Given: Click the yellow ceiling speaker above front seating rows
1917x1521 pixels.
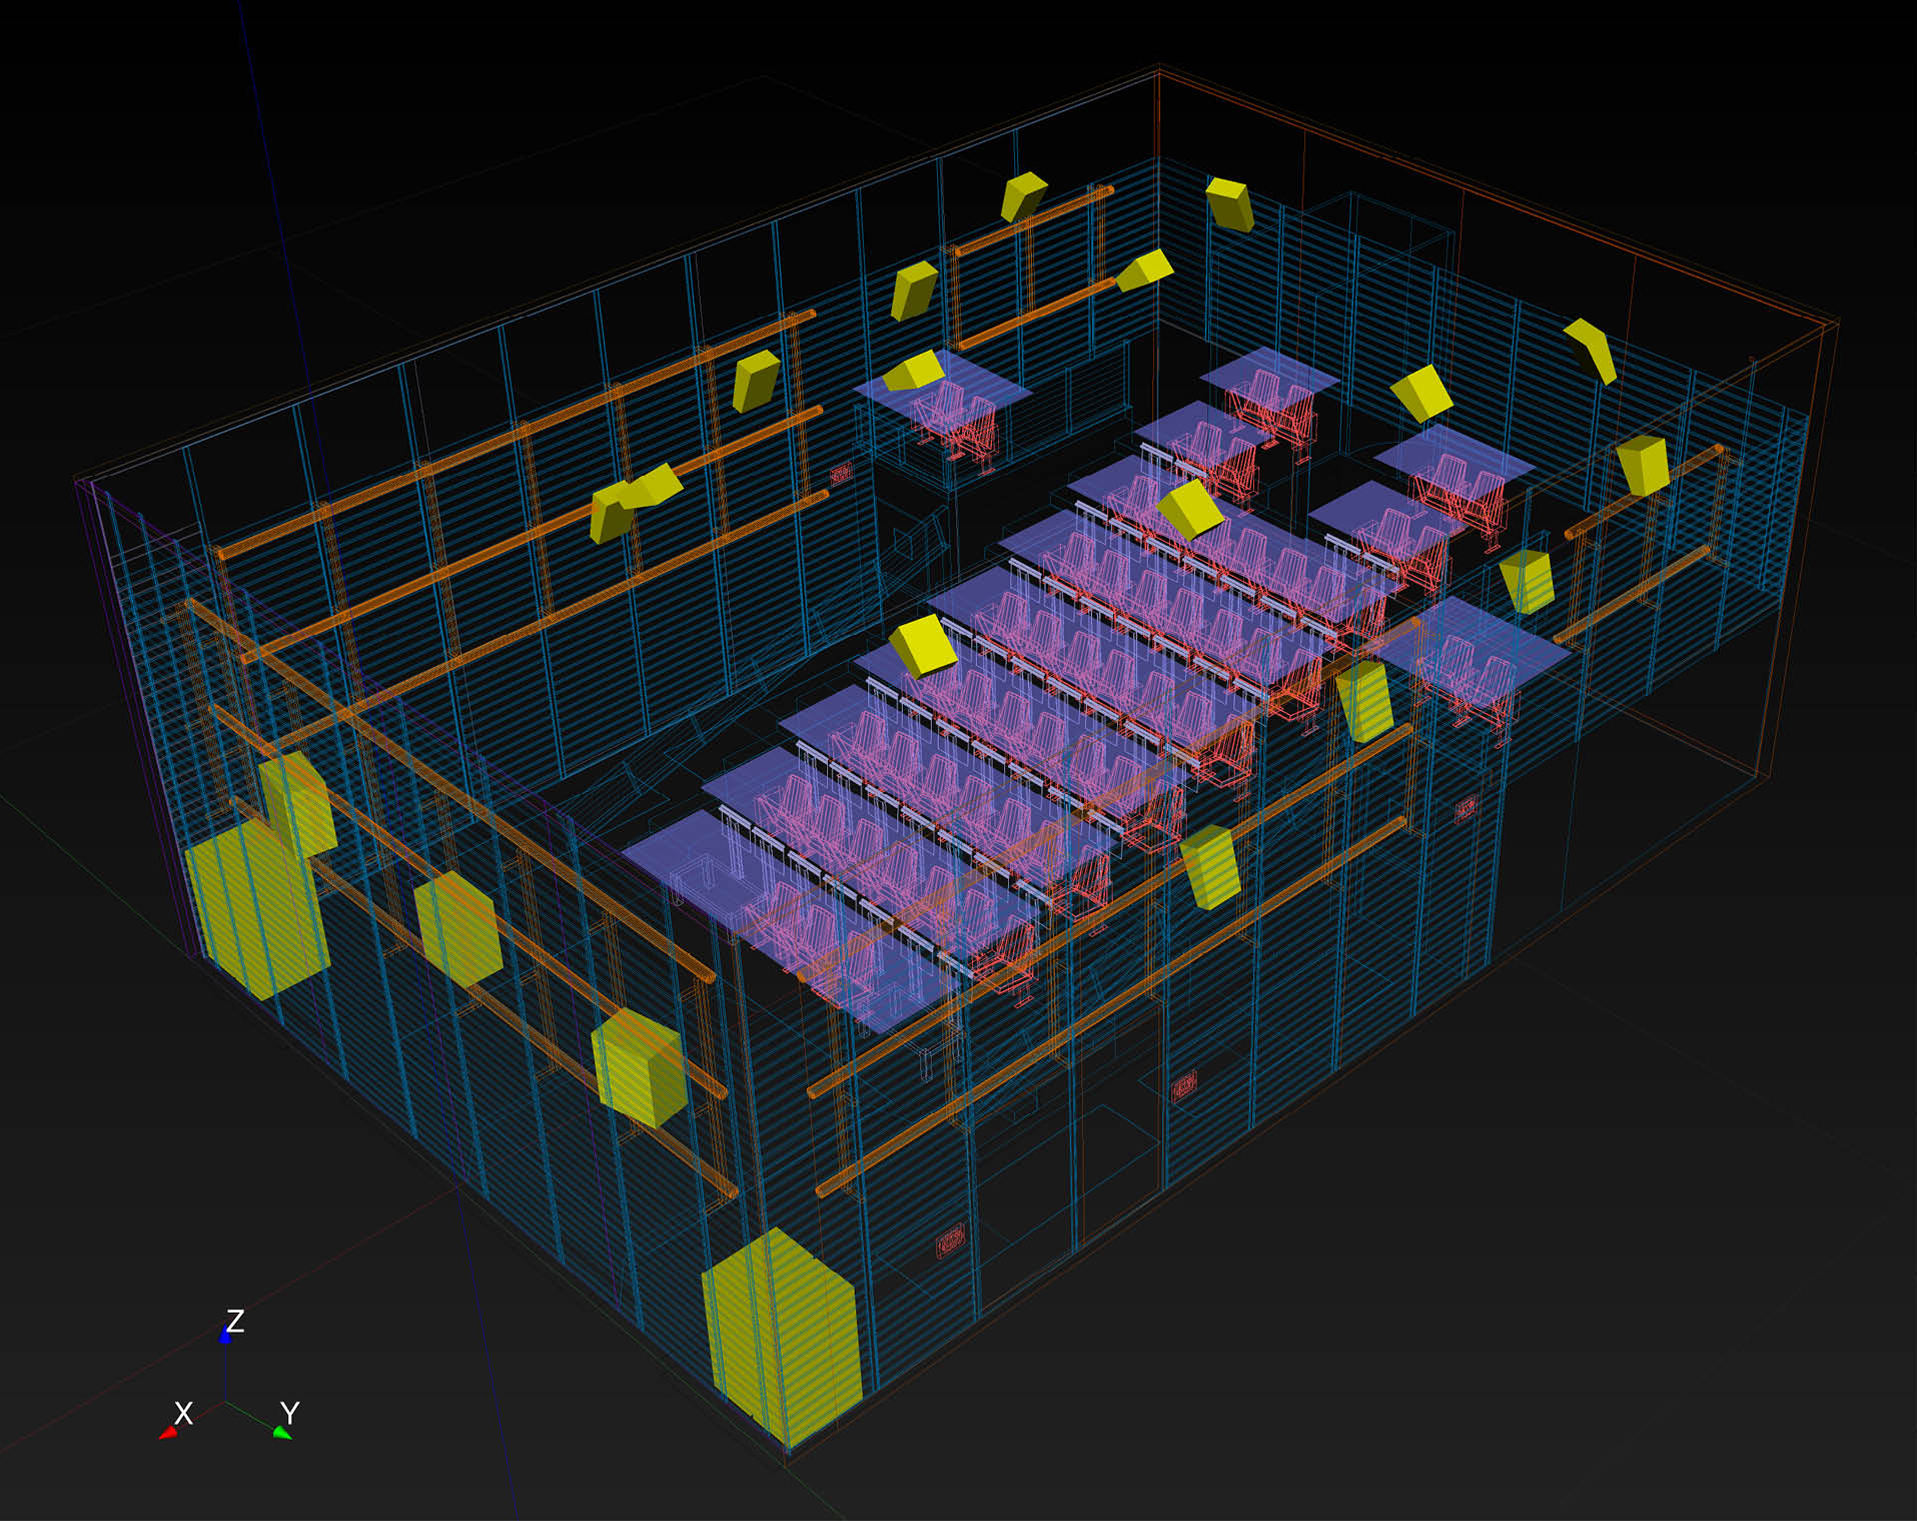Looking at the screenshot, I should tap(923, 647).
